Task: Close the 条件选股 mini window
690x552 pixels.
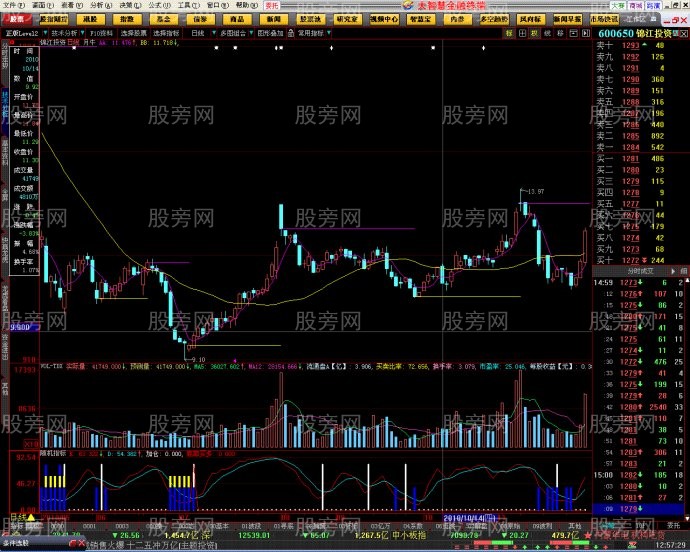Action: click(81, 544)
